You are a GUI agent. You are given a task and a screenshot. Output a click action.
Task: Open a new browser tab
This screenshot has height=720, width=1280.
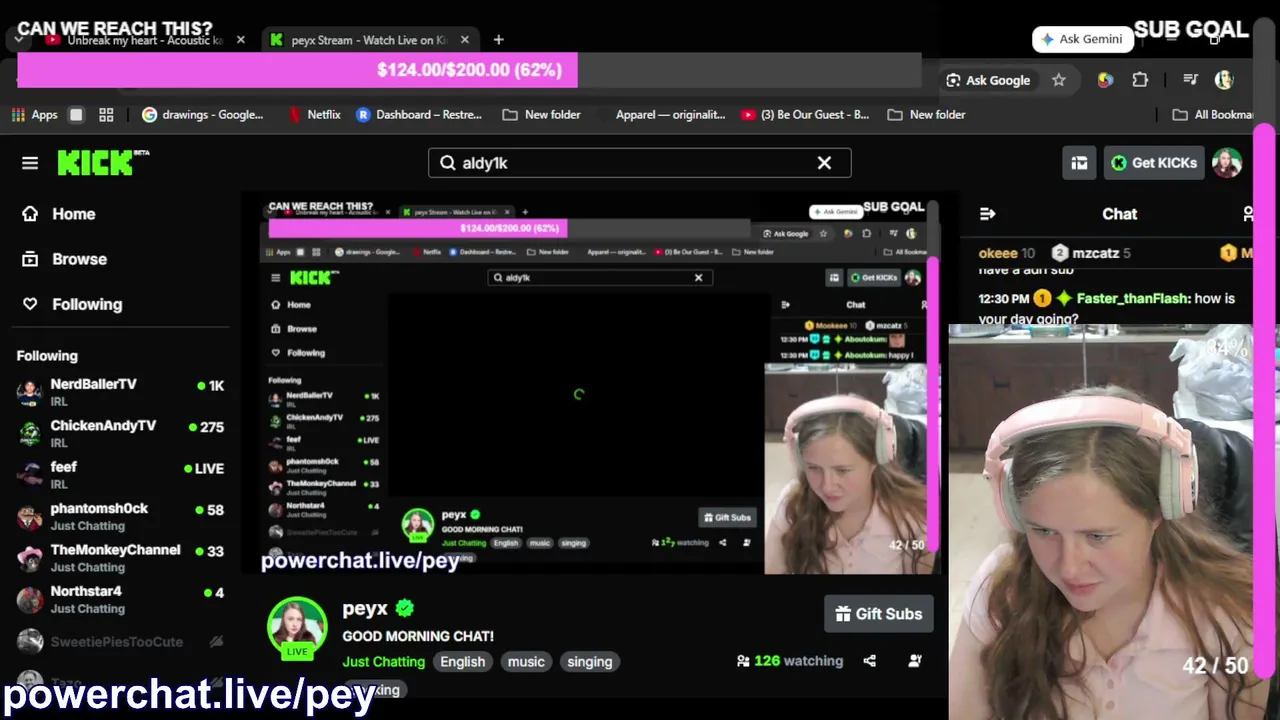[499, 40]
